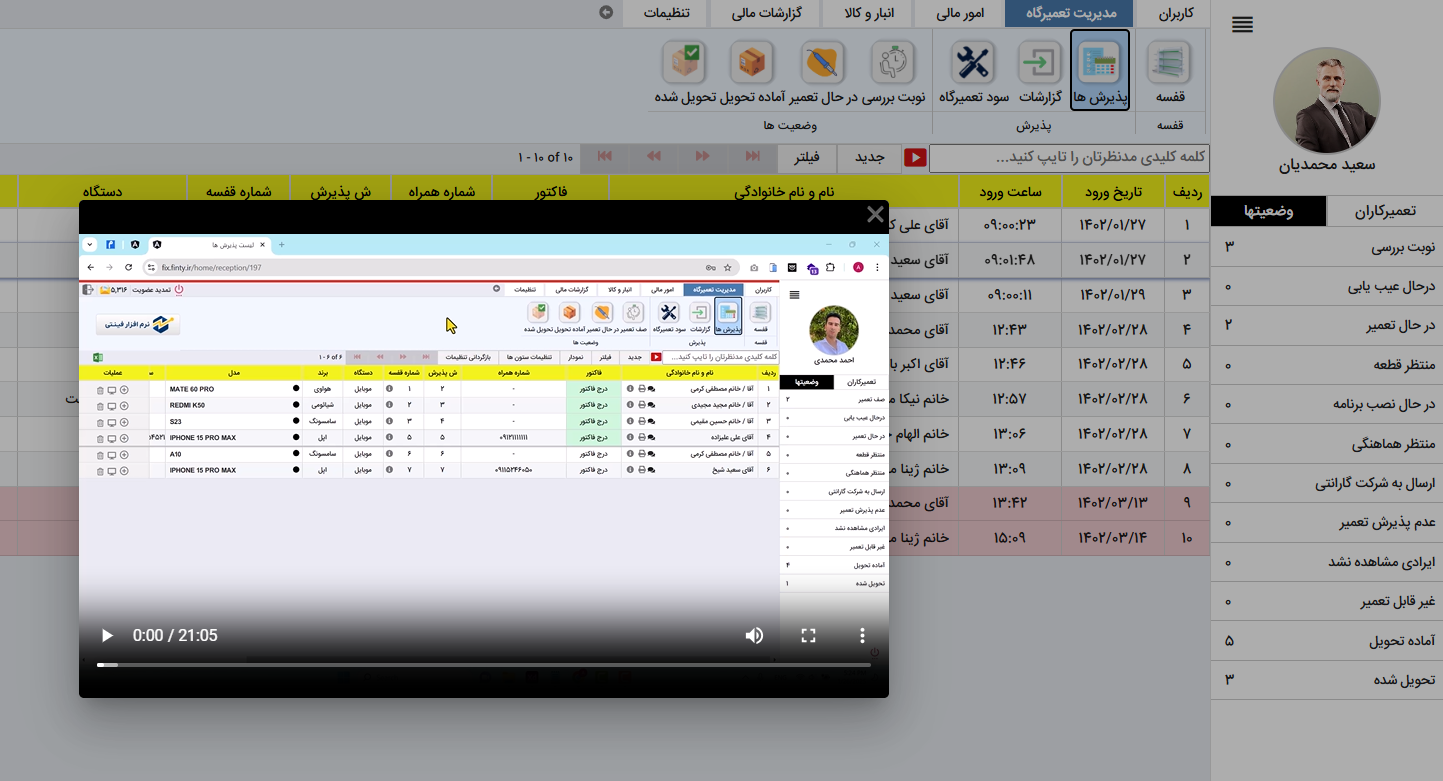Click entry time ۱۳:۴۲ in row ۹
Viewport: 1443px width, 781px height.
point(1012,502)
